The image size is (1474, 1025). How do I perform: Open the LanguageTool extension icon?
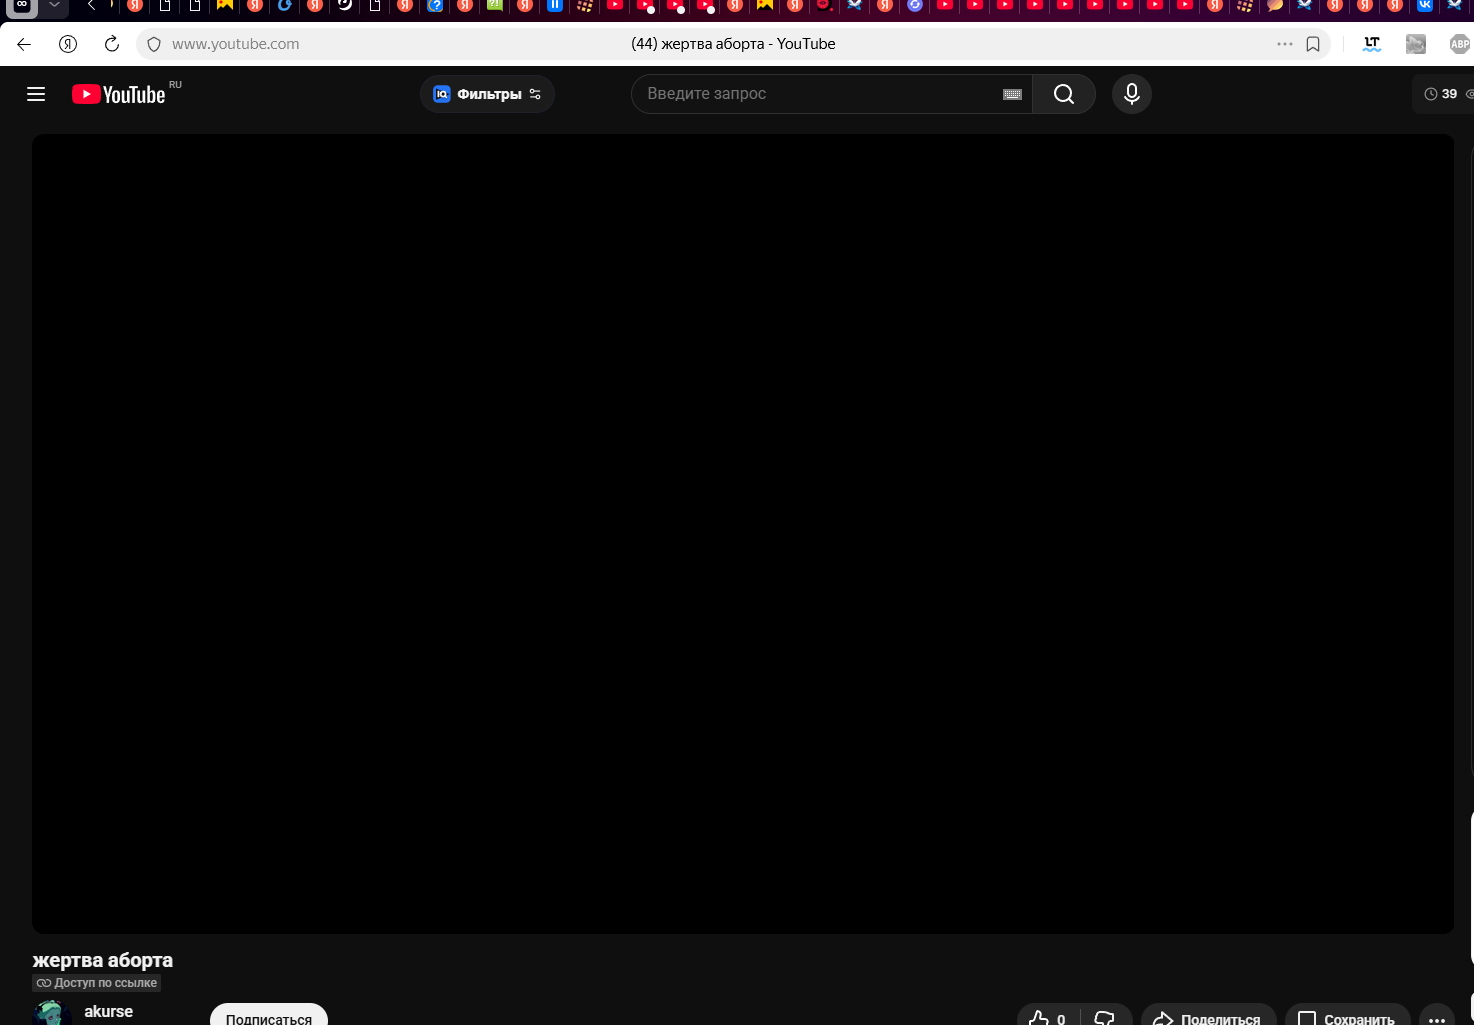click(1371, 44)
